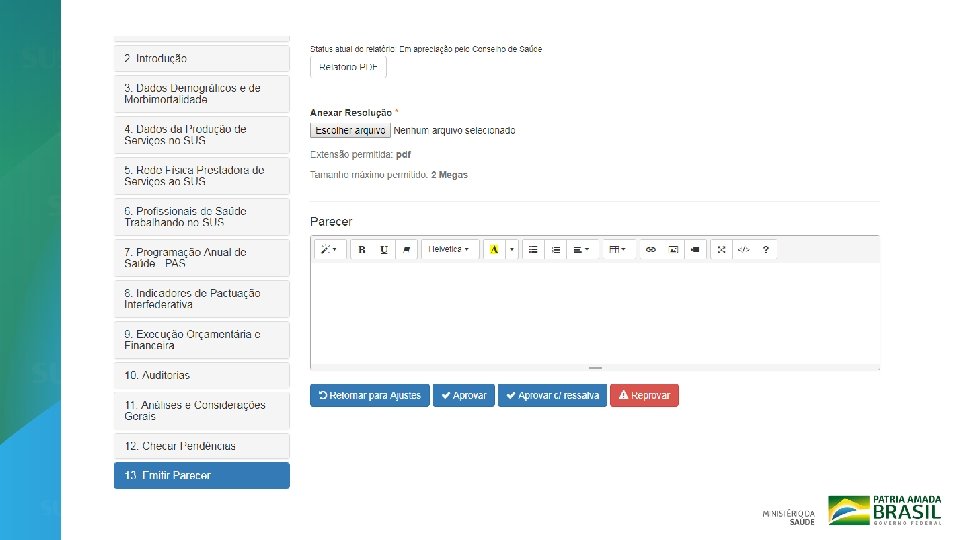Click Retornar para Ajustes button
Screen dimensions: 960x540
click(370, 396)
